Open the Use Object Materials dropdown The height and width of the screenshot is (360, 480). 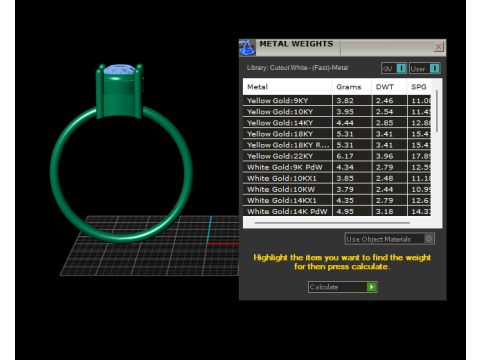(389, 239)
